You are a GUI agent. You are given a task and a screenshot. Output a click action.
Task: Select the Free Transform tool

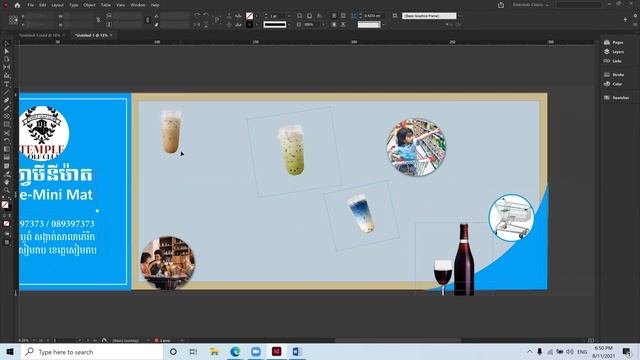tap(7, 141)
